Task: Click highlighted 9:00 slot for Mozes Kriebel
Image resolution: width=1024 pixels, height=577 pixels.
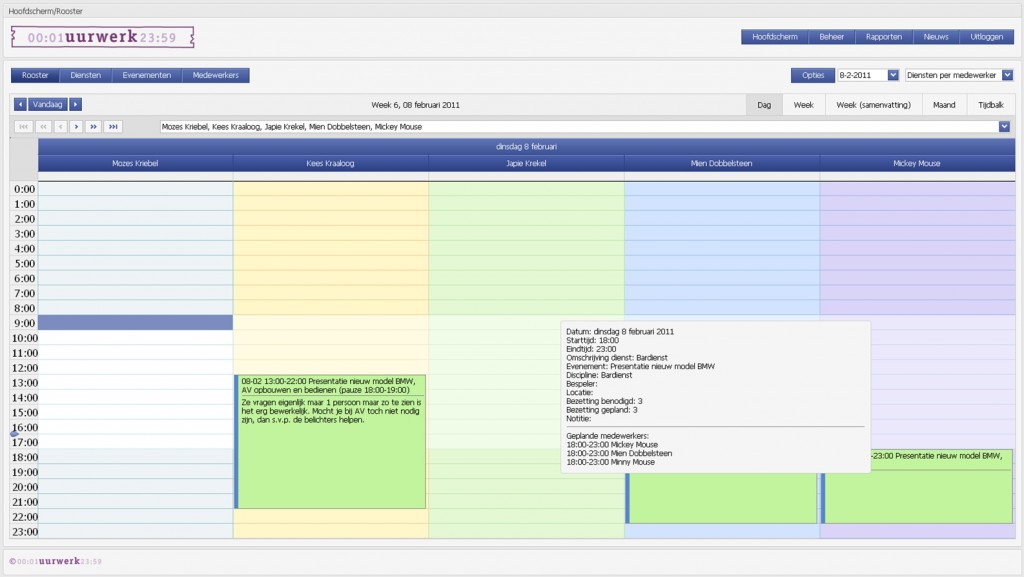Action: pyautogui.click(x=135, y=322)
